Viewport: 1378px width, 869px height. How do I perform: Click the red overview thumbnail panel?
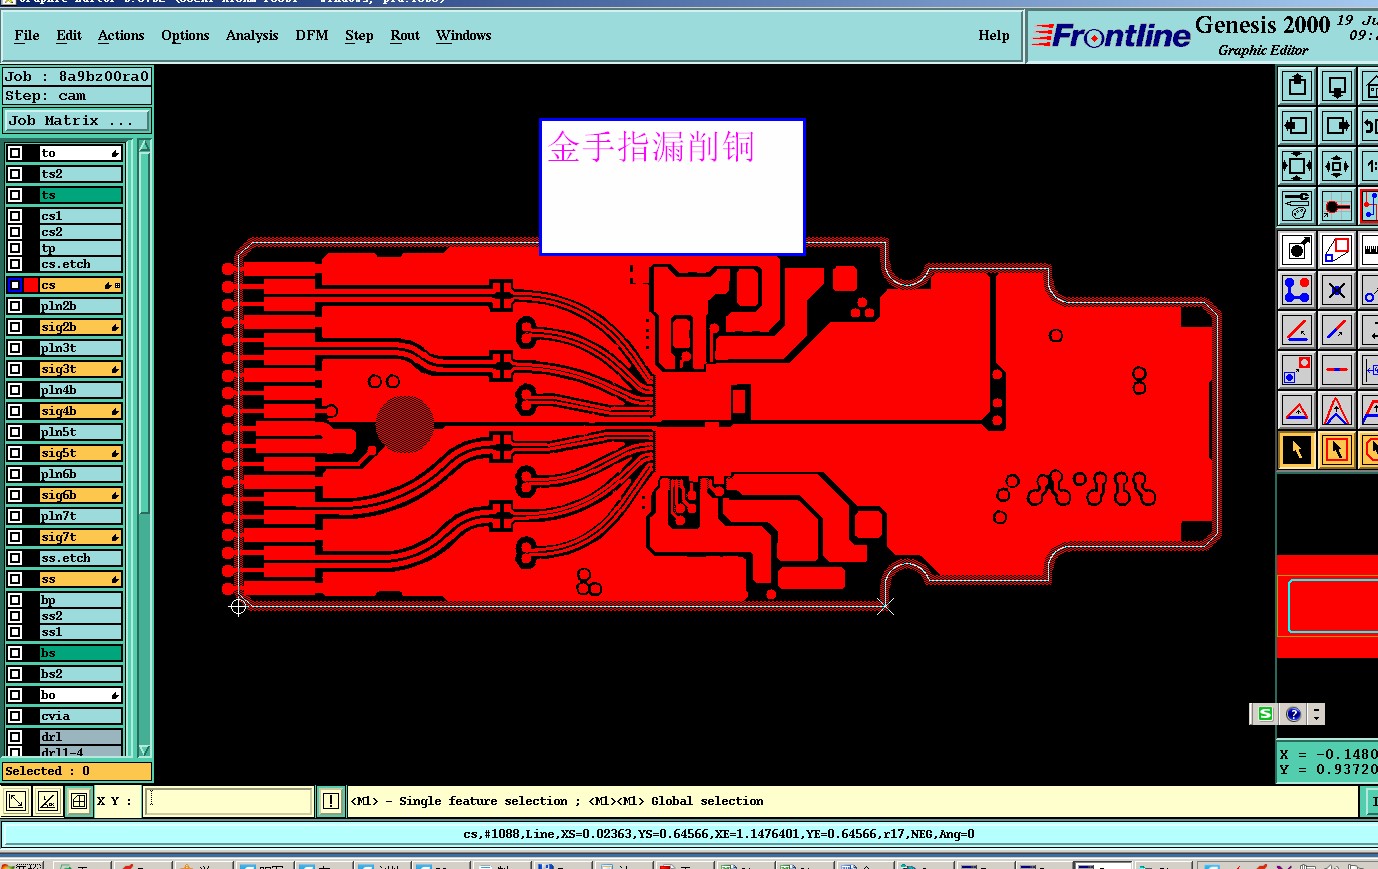pos(1327,605)
